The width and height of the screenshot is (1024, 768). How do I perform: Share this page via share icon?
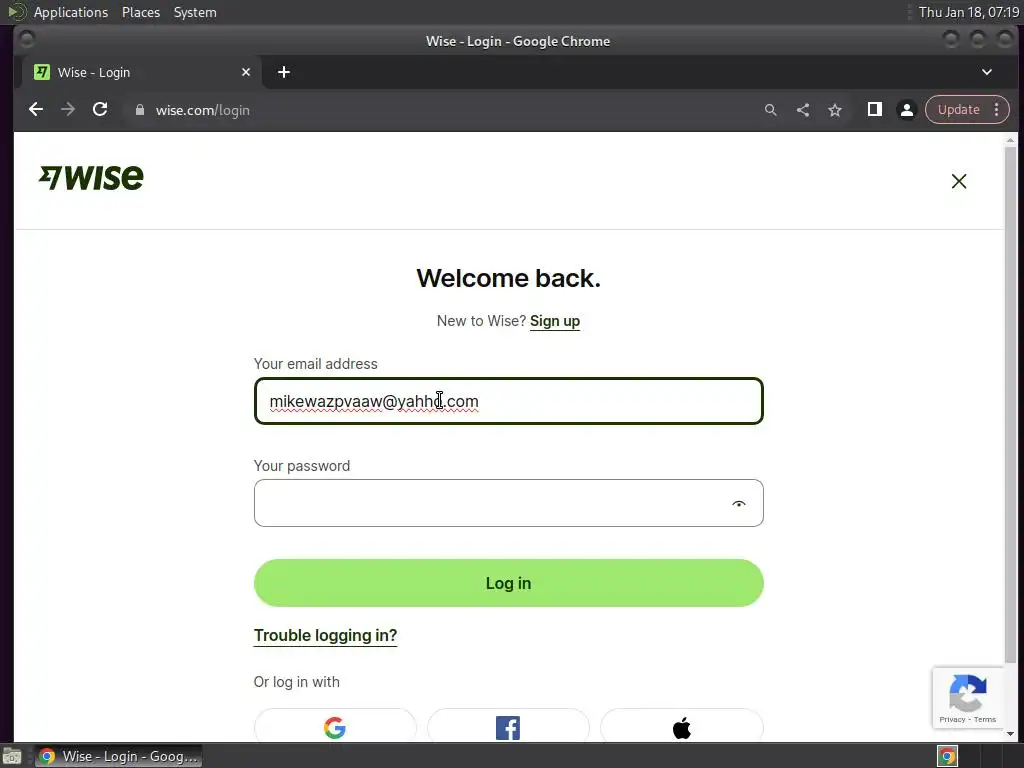[803, 110]
